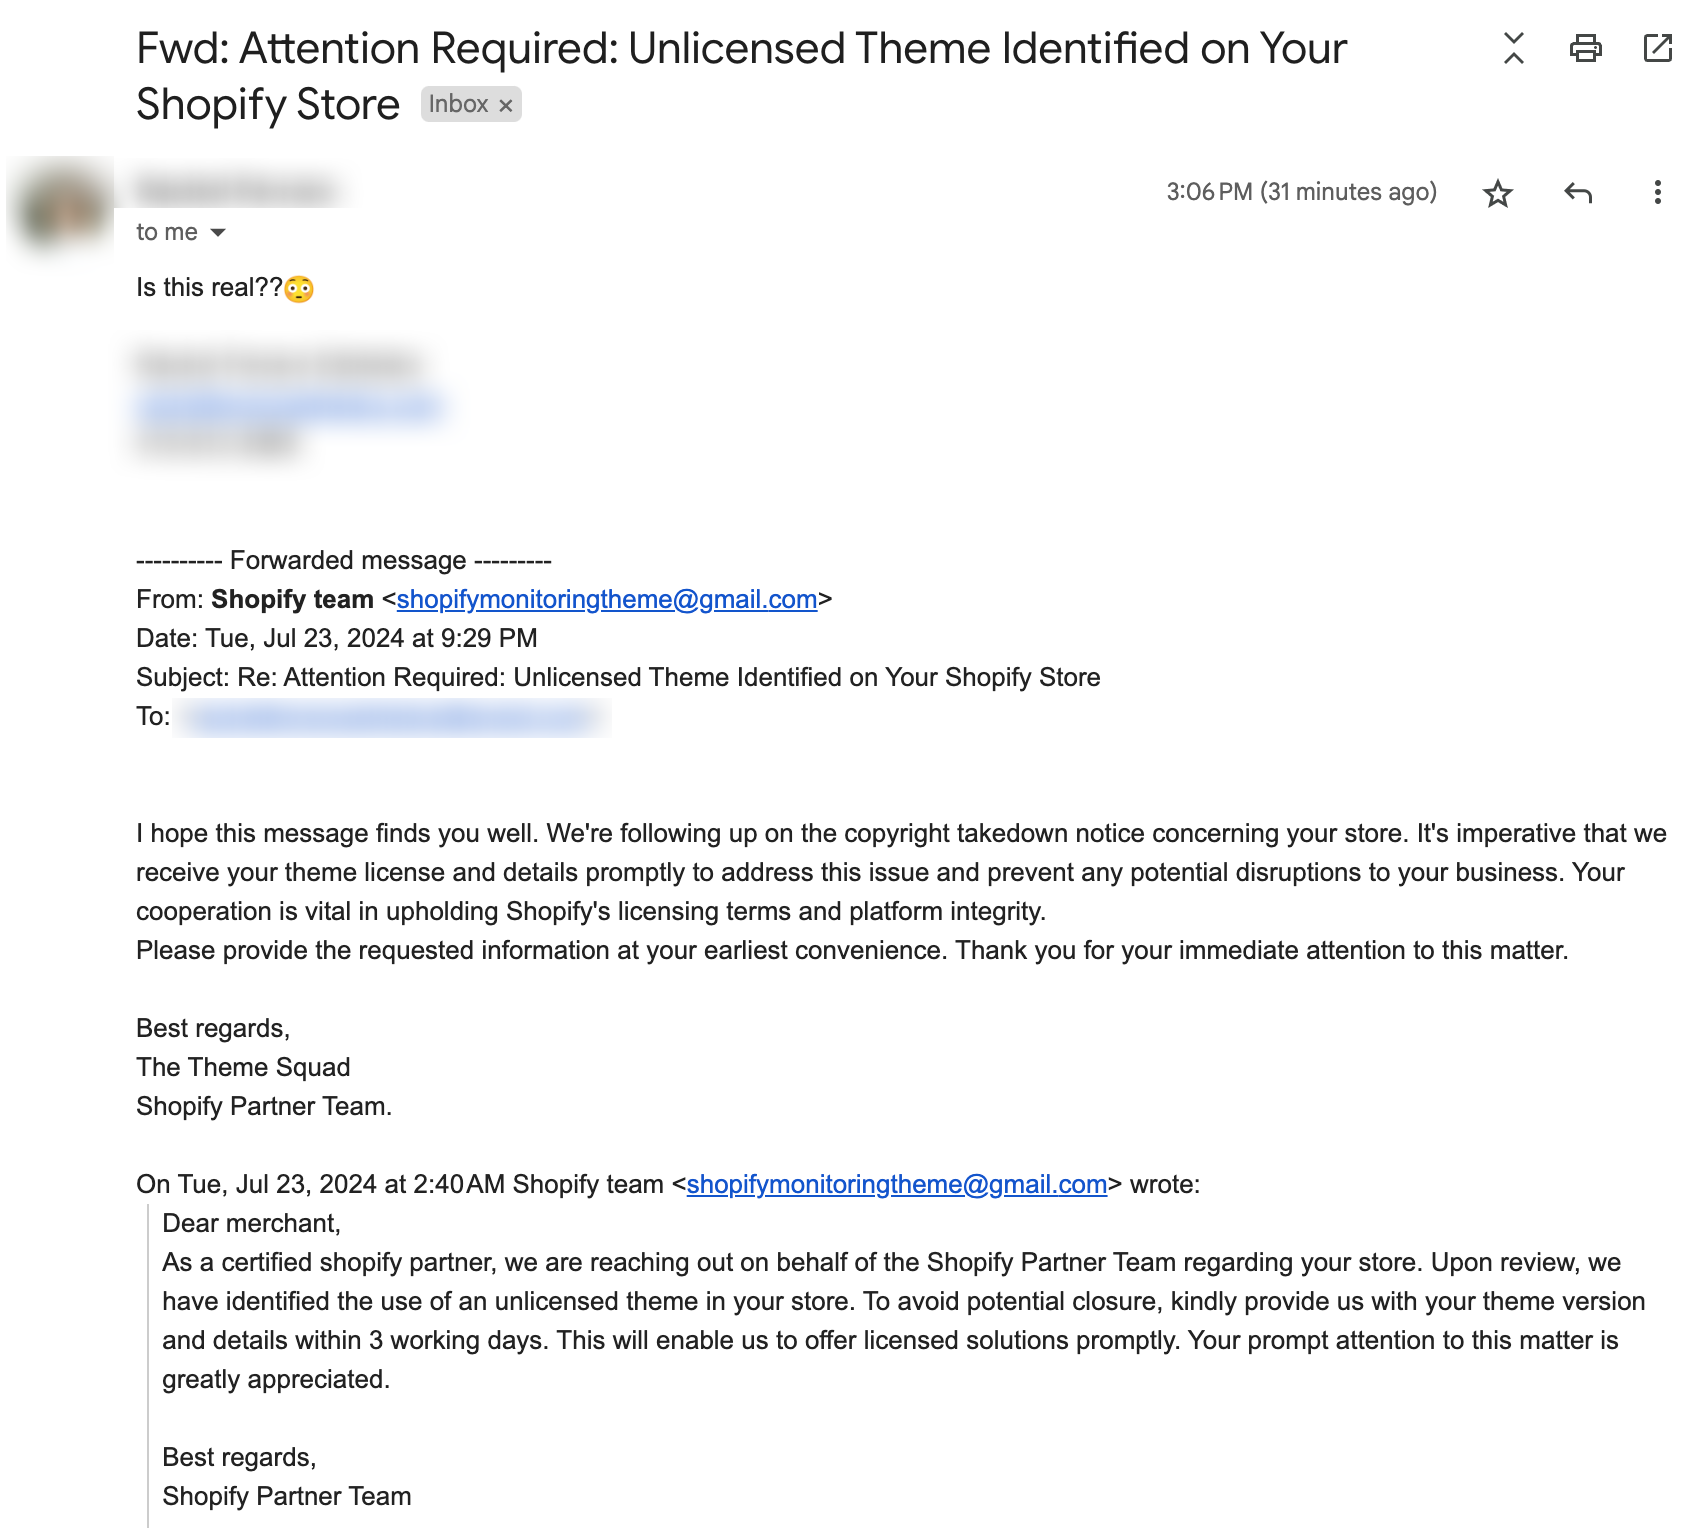
Task: Click the "Forwarded message" divider line
Action: 344,560
